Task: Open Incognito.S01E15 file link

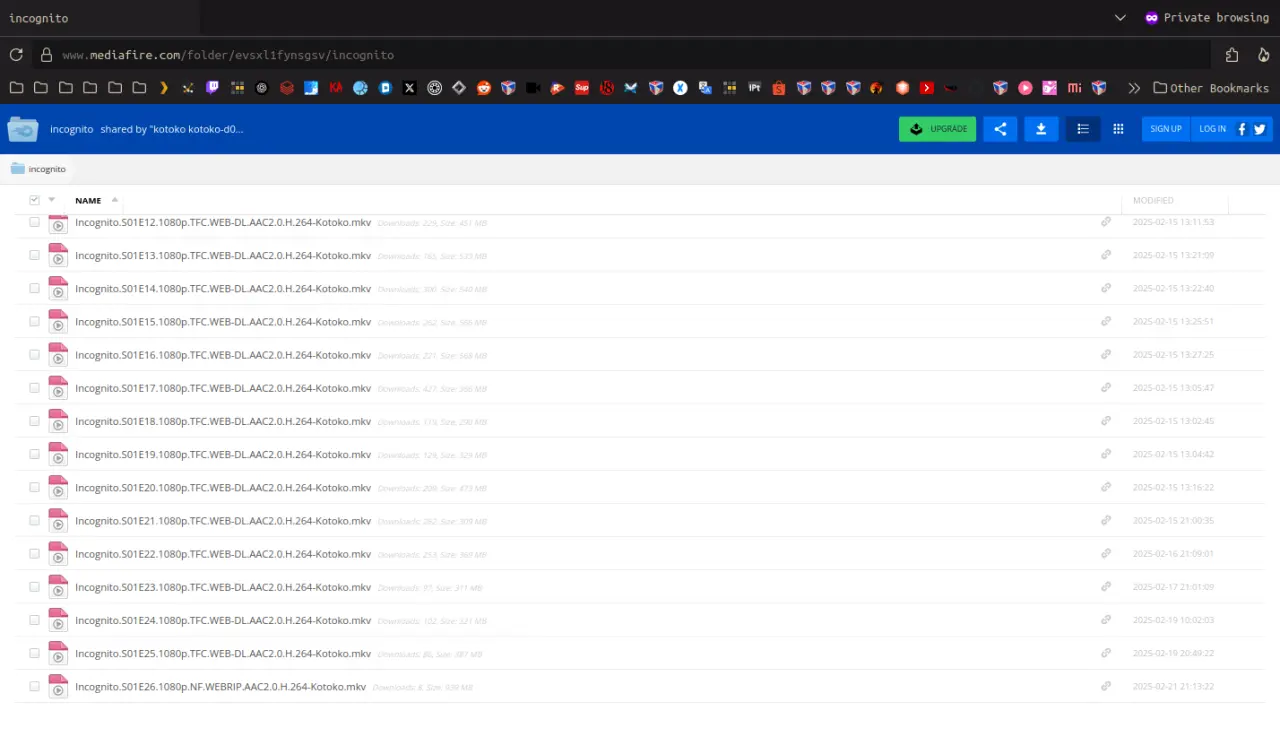Action: tap(223, 321)
